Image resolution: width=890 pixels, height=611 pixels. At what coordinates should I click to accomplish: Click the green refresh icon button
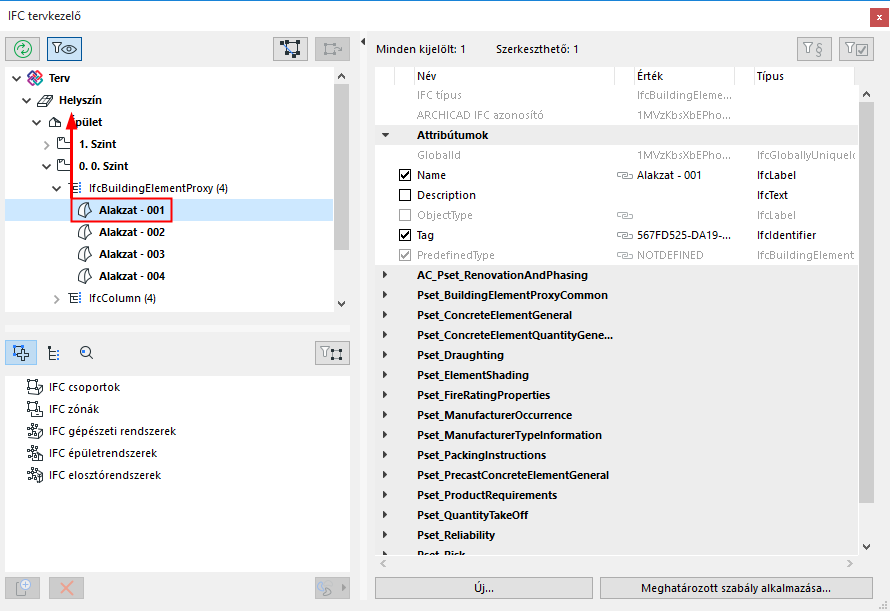(x=23, y=48)
